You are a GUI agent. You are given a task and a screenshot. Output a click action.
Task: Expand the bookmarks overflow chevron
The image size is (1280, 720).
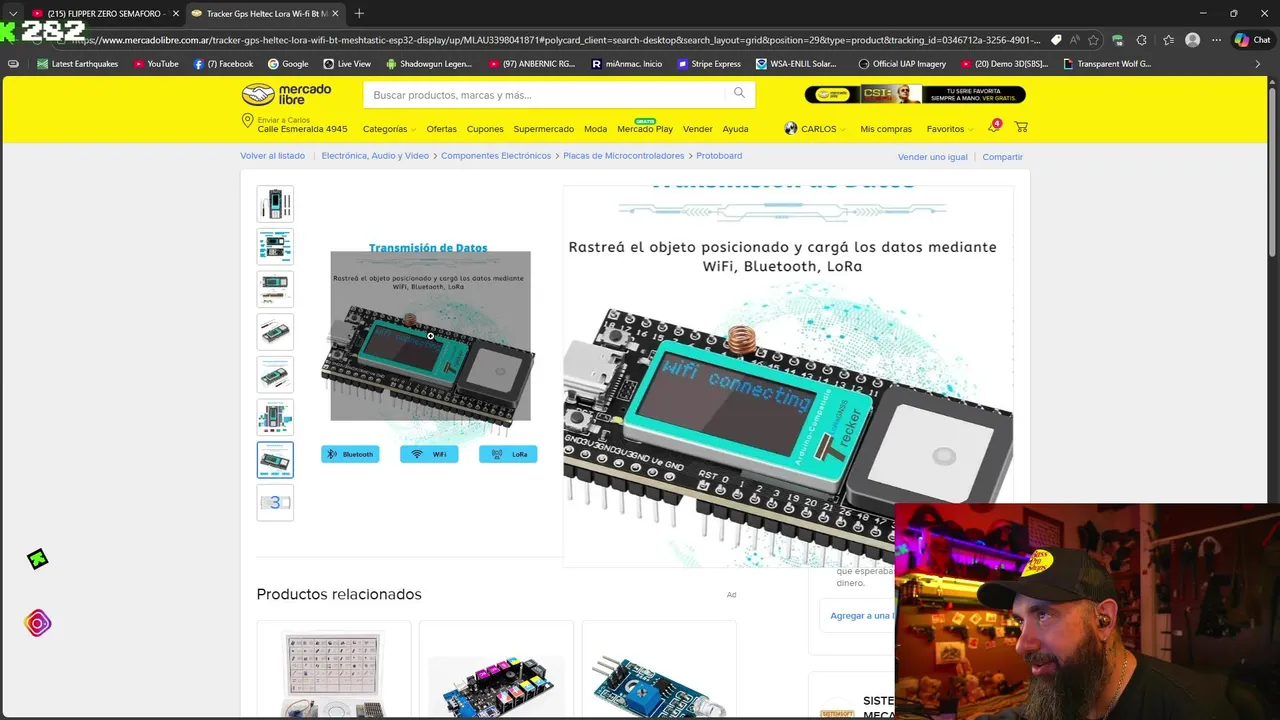[1258, 64]
